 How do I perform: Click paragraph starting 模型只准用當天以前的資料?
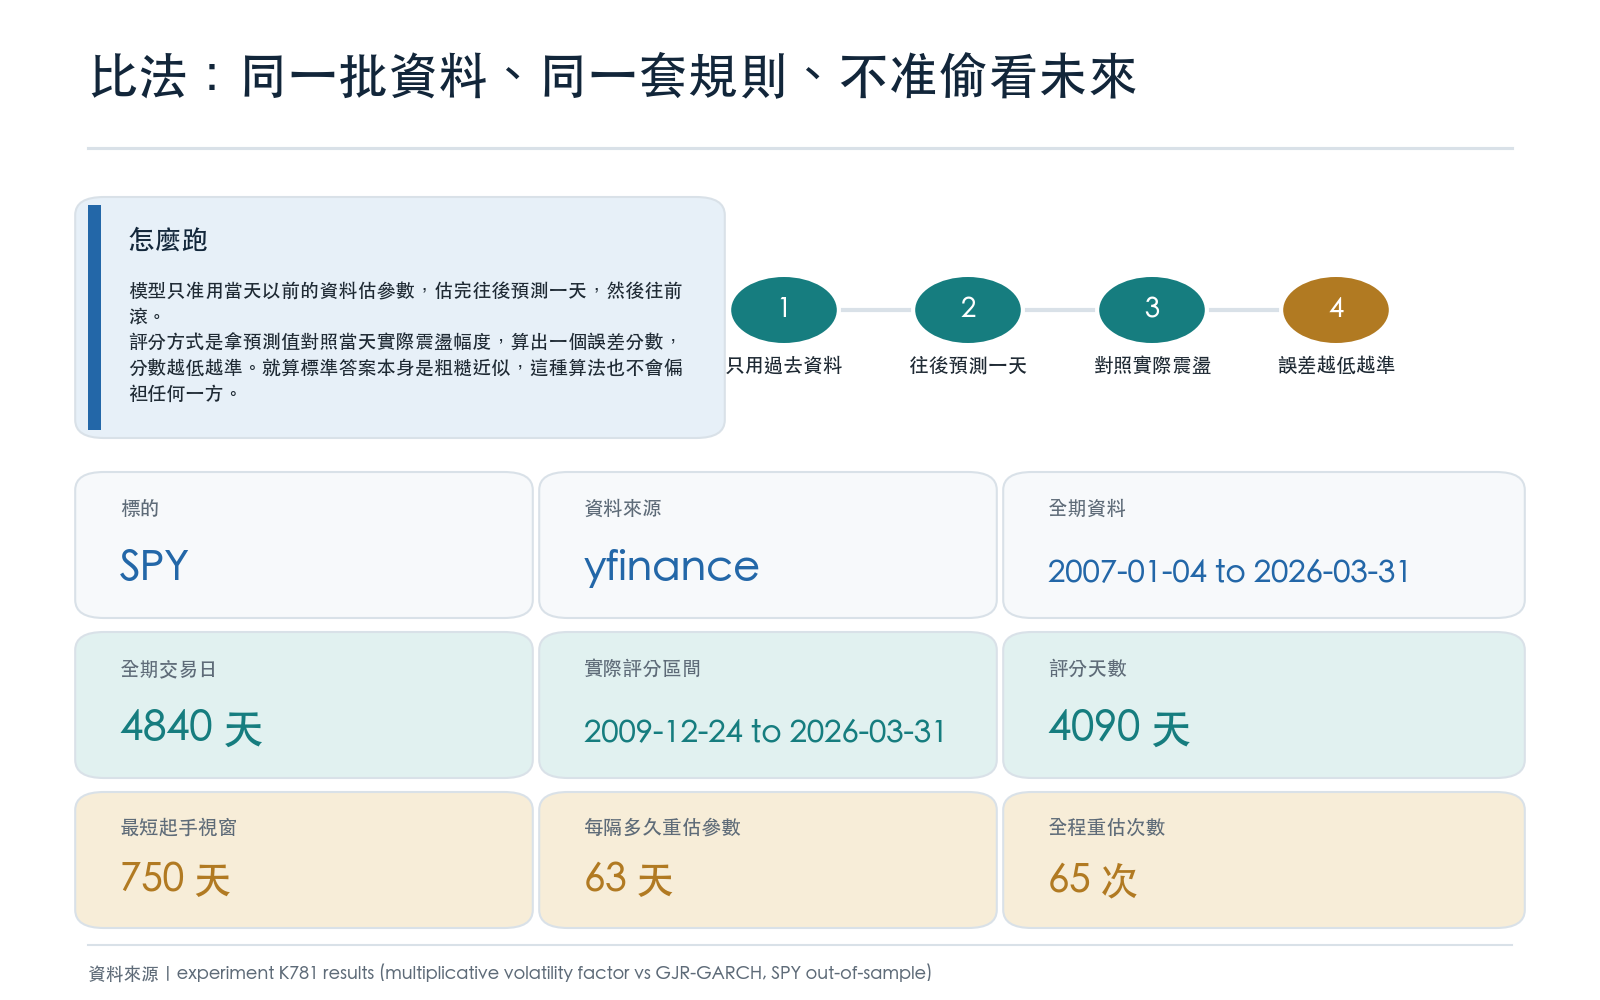406,303
